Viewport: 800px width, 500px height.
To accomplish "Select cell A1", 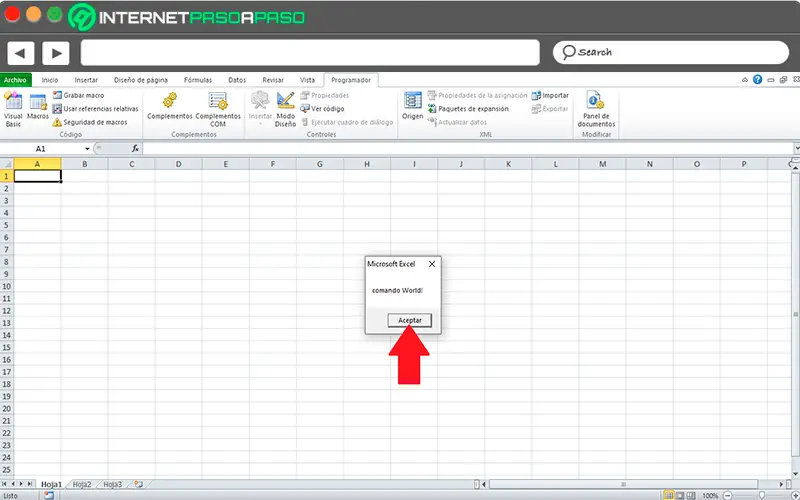I will point(37,176).
